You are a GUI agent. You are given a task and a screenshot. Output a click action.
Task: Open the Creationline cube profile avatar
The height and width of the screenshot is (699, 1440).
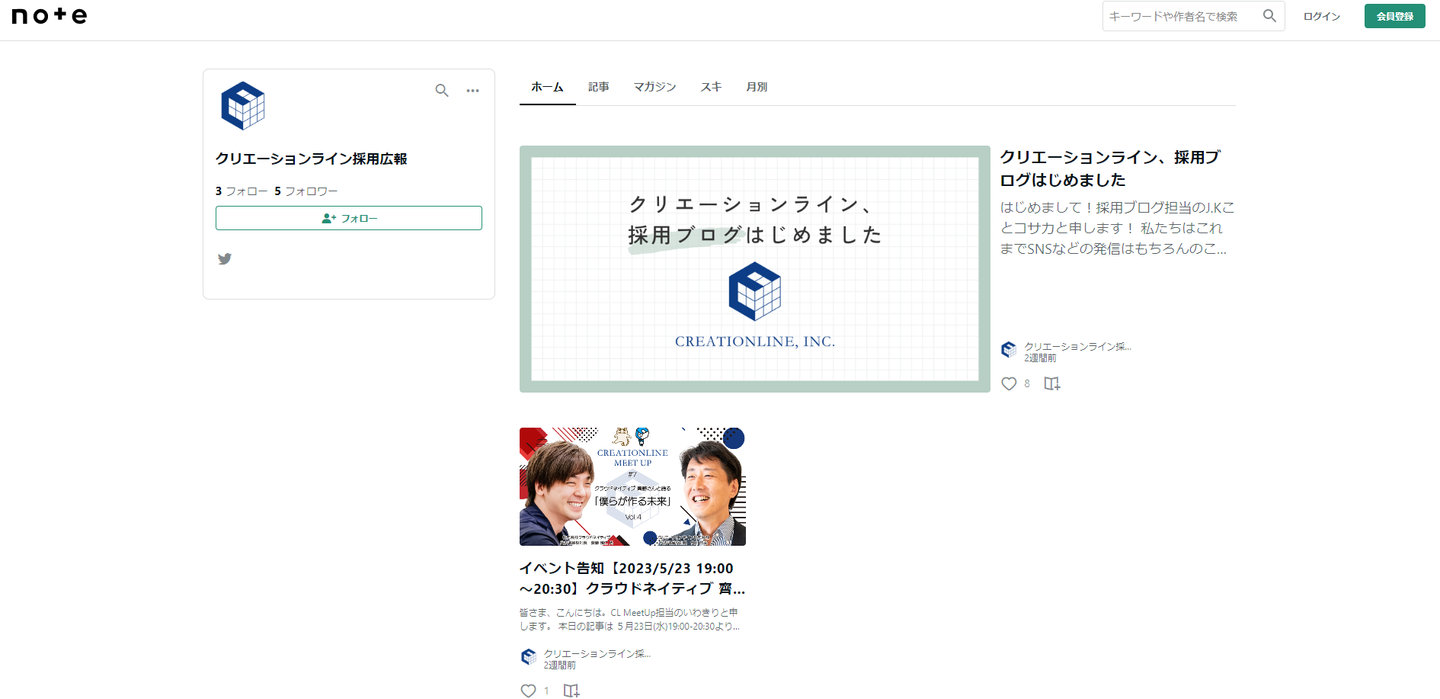pyautogui.click(x=242, y=106)
